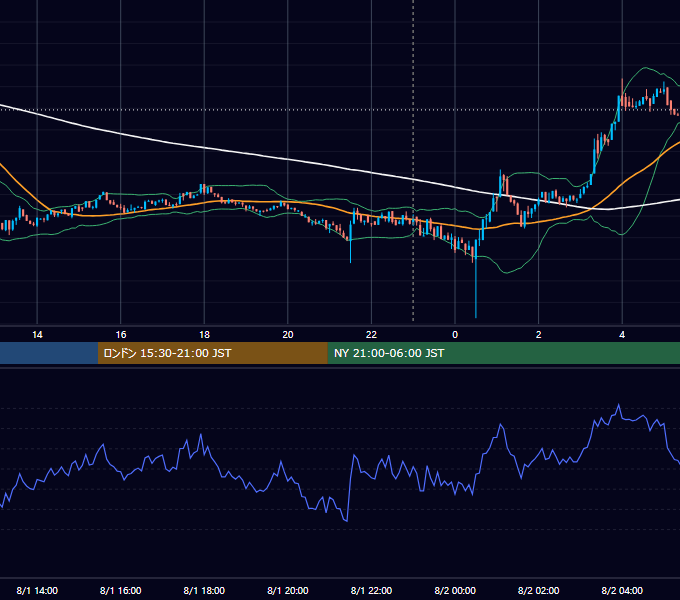The height and width of the screenshot is (600, 680).
Task: Click the 8/2 02:00 timestamp
Action: pos(538,590)
